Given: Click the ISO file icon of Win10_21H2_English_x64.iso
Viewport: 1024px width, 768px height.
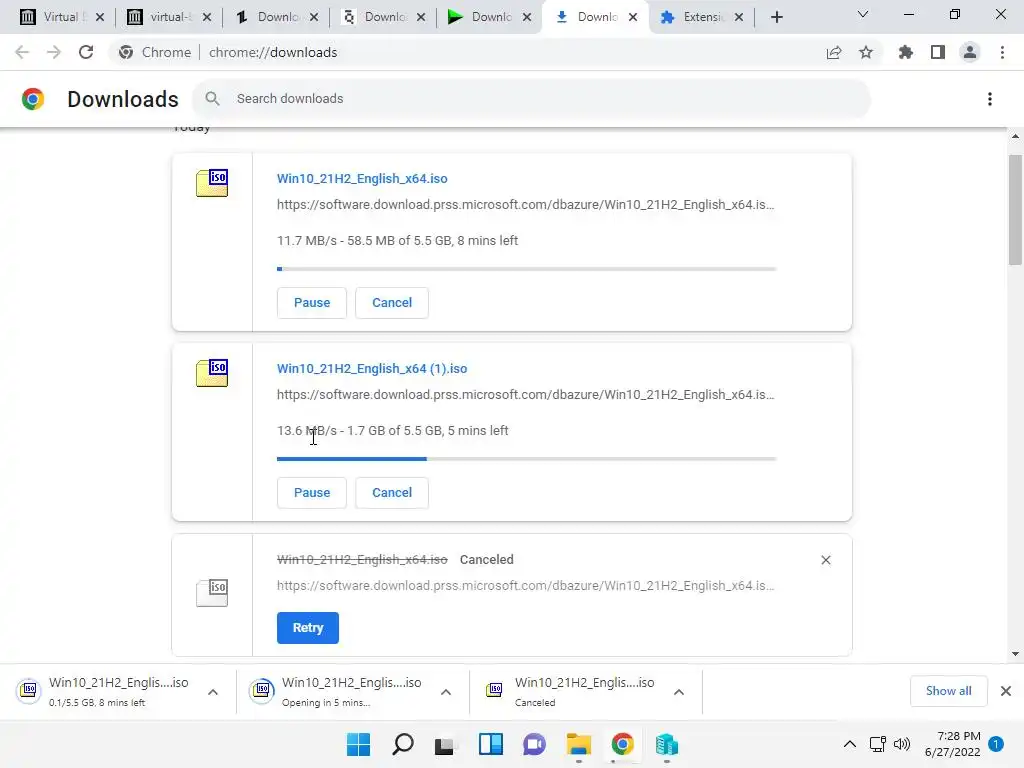Looking at the screenshot, I should click(x=212, y=183).
